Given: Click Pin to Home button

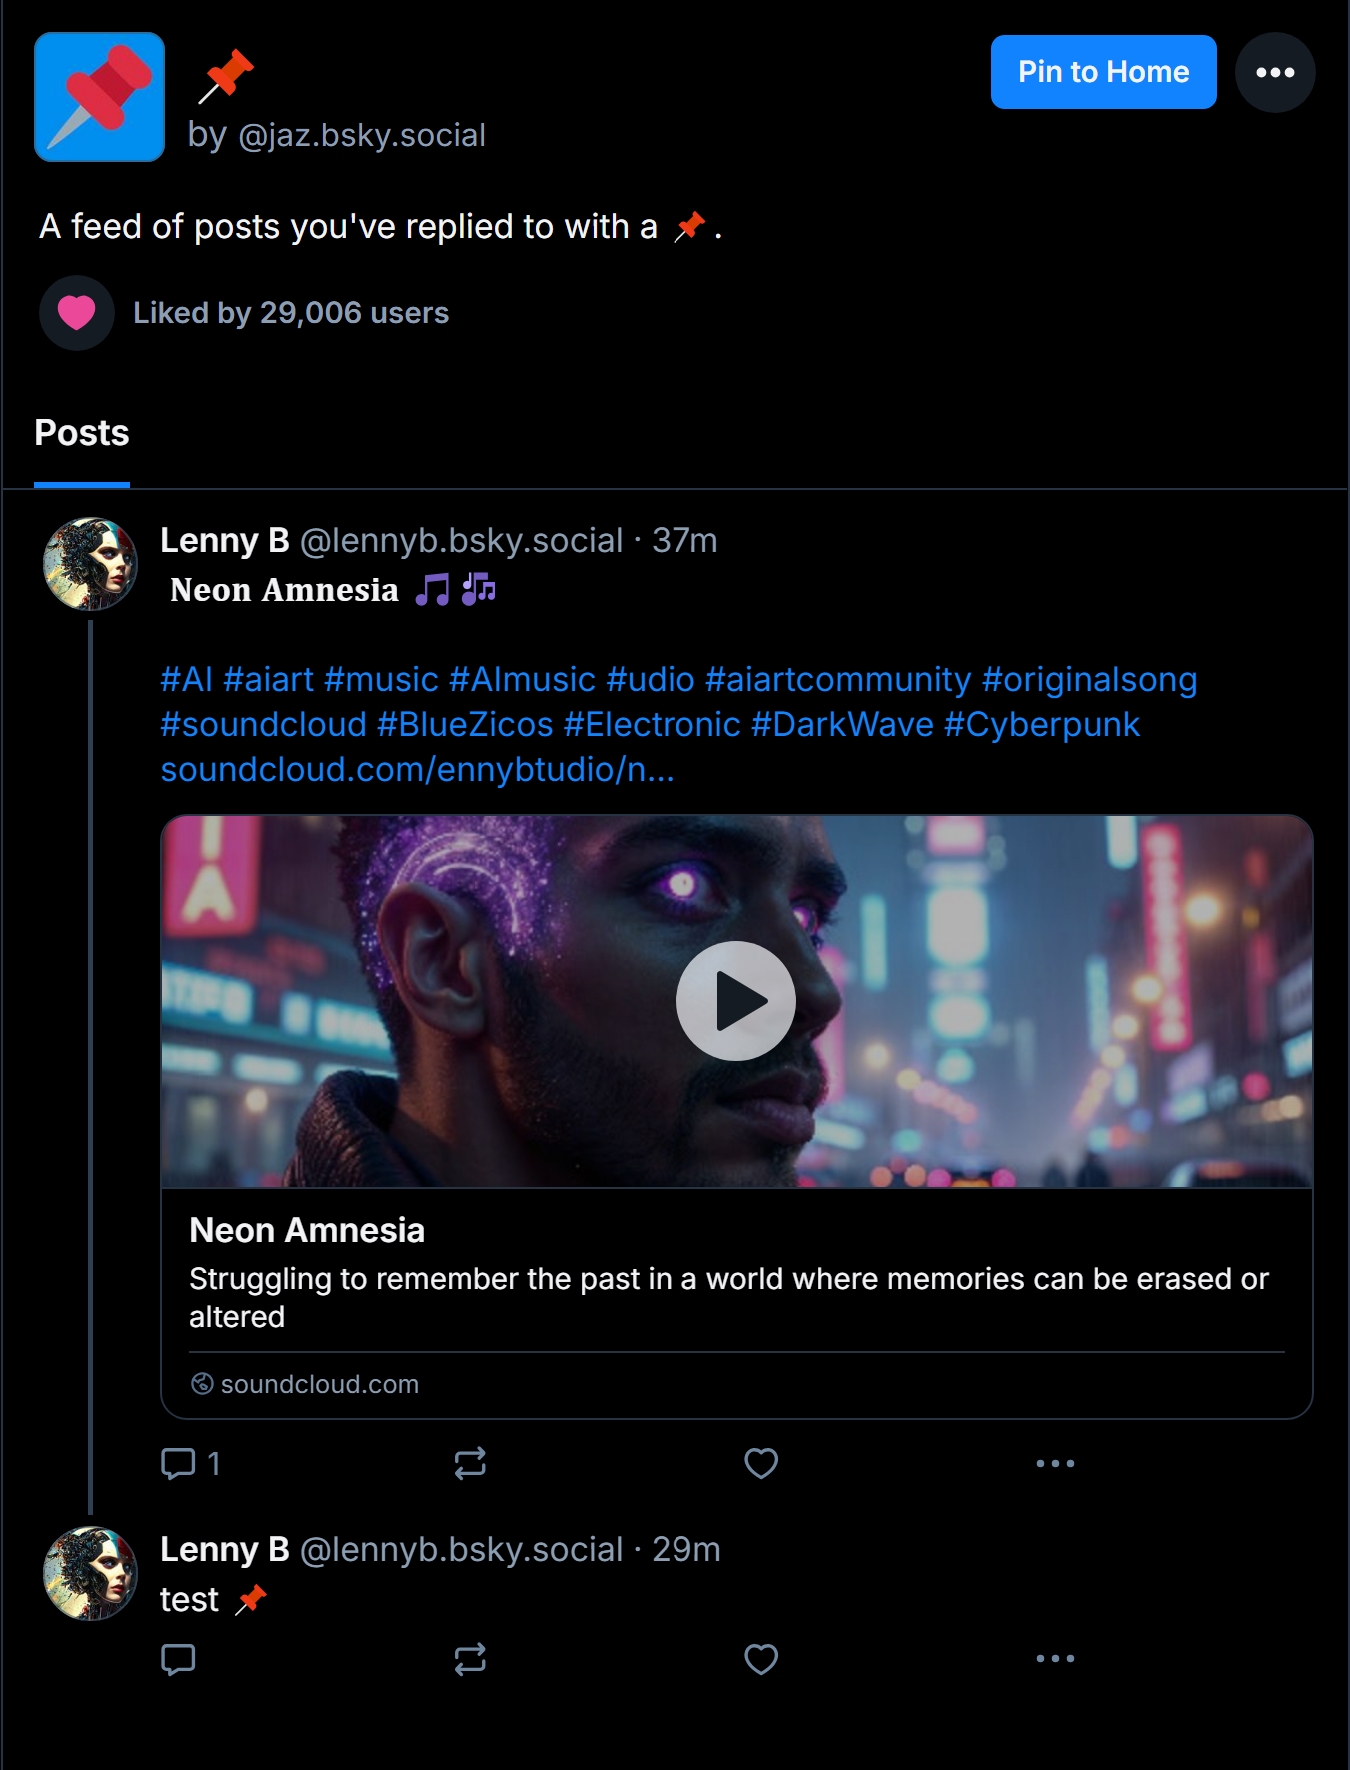Looking at the screenshot, I should (1103, 72).
